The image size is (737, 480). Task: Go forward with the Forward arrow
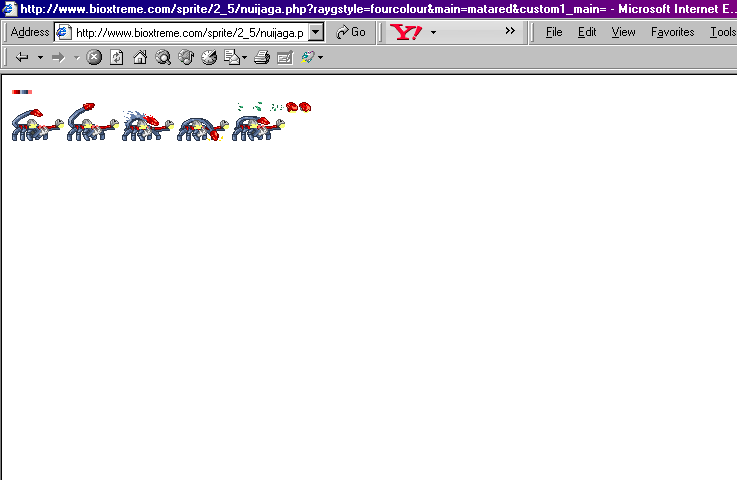point(58,57)
